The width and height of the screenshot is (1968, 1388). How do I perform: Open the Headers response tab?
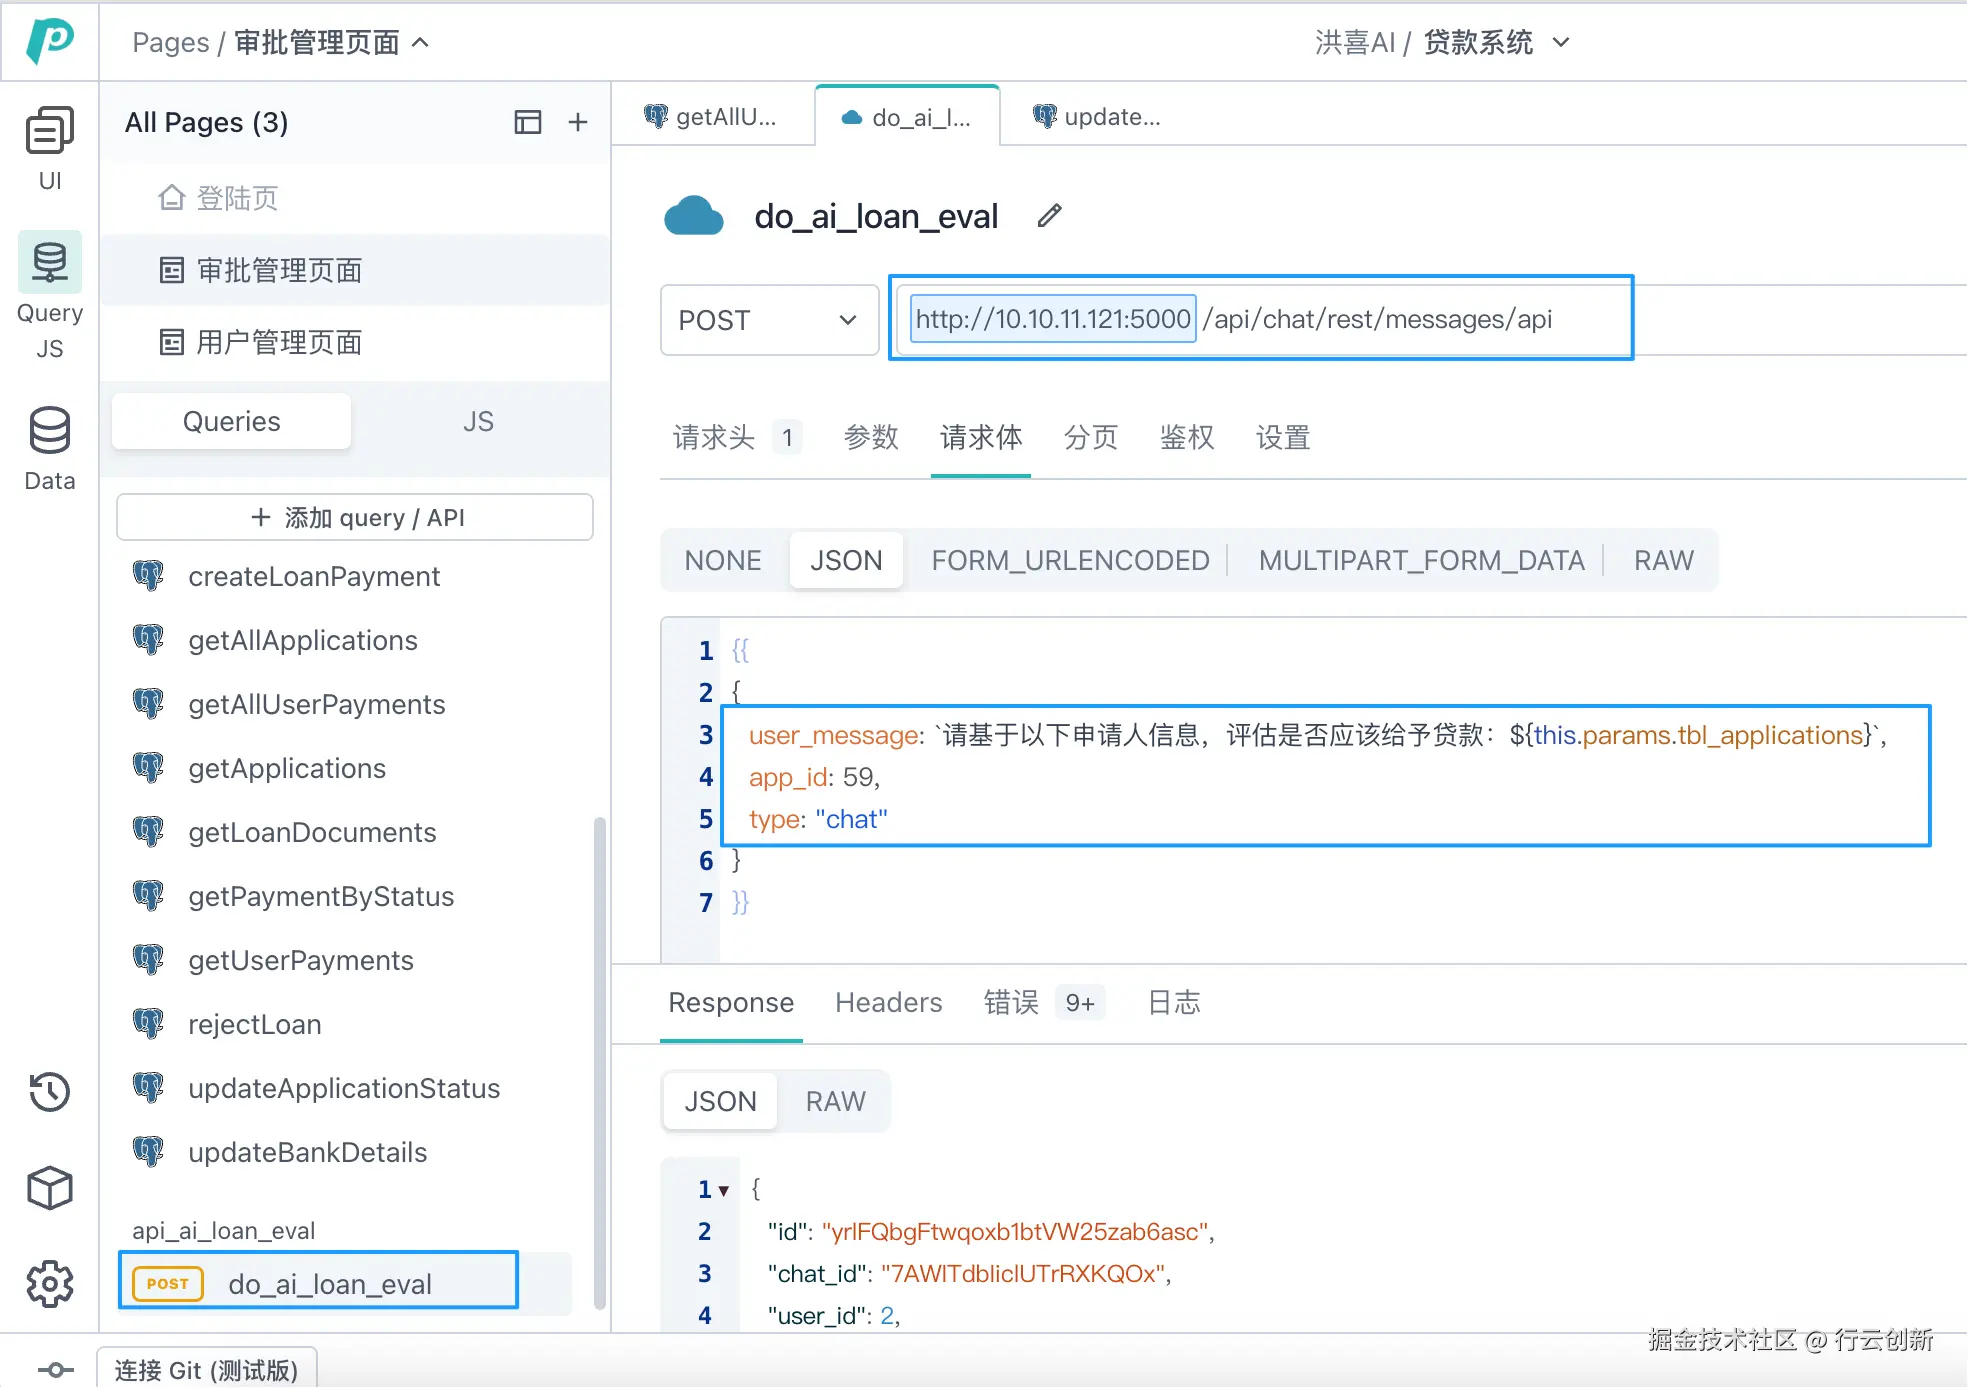[x=888, y=1002]
